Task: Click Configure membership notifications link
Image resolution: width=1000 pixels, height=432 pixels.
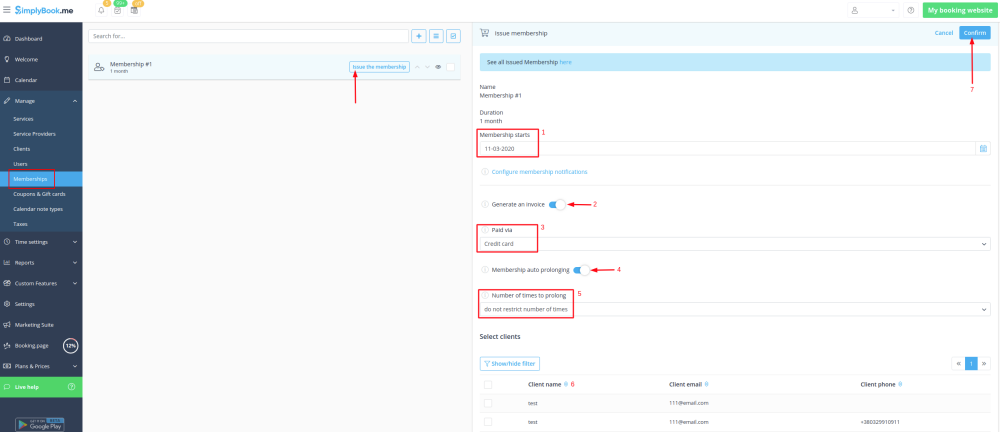Action: pos(539,172)
